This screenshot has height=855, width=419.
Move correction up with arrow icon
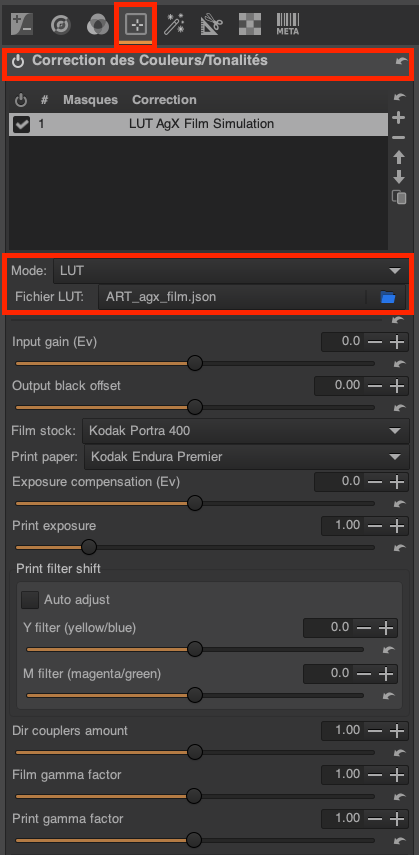click(399, 157)
